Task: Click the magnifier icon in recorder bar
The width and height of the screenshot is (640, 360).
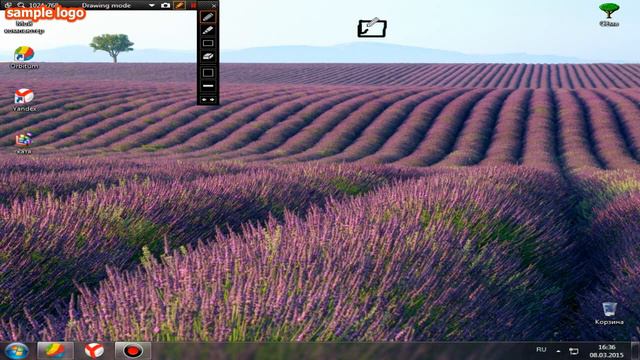Action: coord(20,5)
